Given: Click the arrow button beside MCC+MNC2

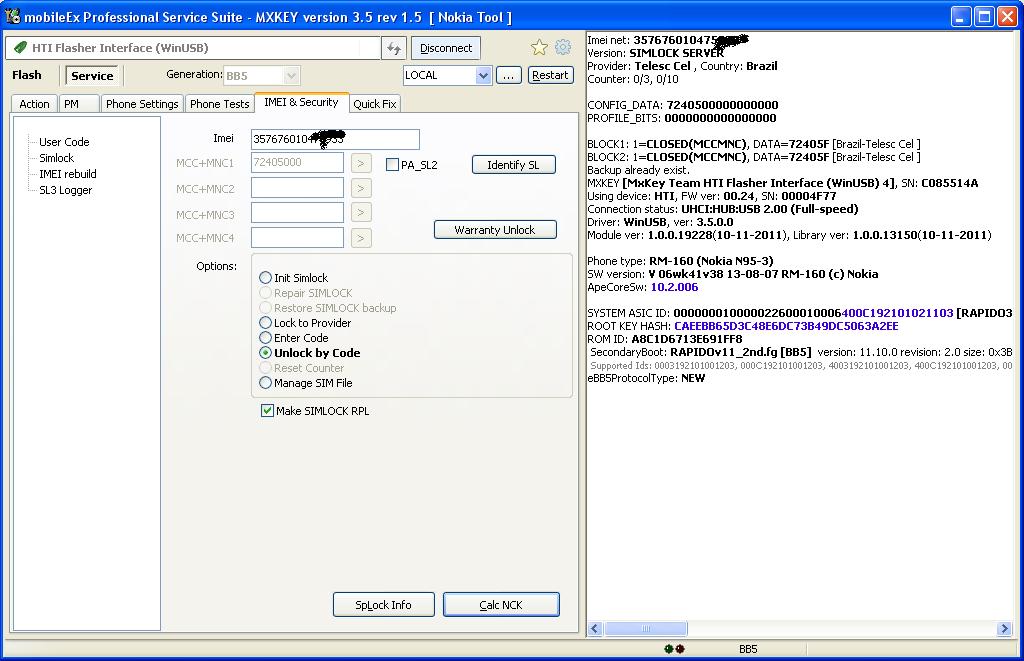Looking at the screenshot, I should click(360, 188).
